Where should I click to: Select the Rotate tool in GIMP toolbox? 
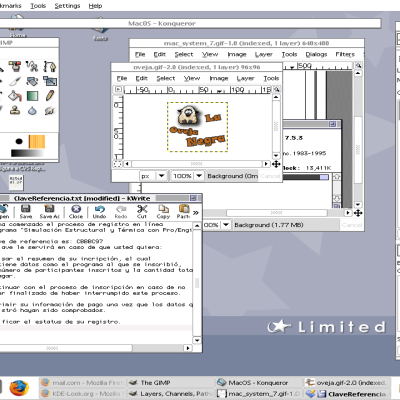point(32,81)
